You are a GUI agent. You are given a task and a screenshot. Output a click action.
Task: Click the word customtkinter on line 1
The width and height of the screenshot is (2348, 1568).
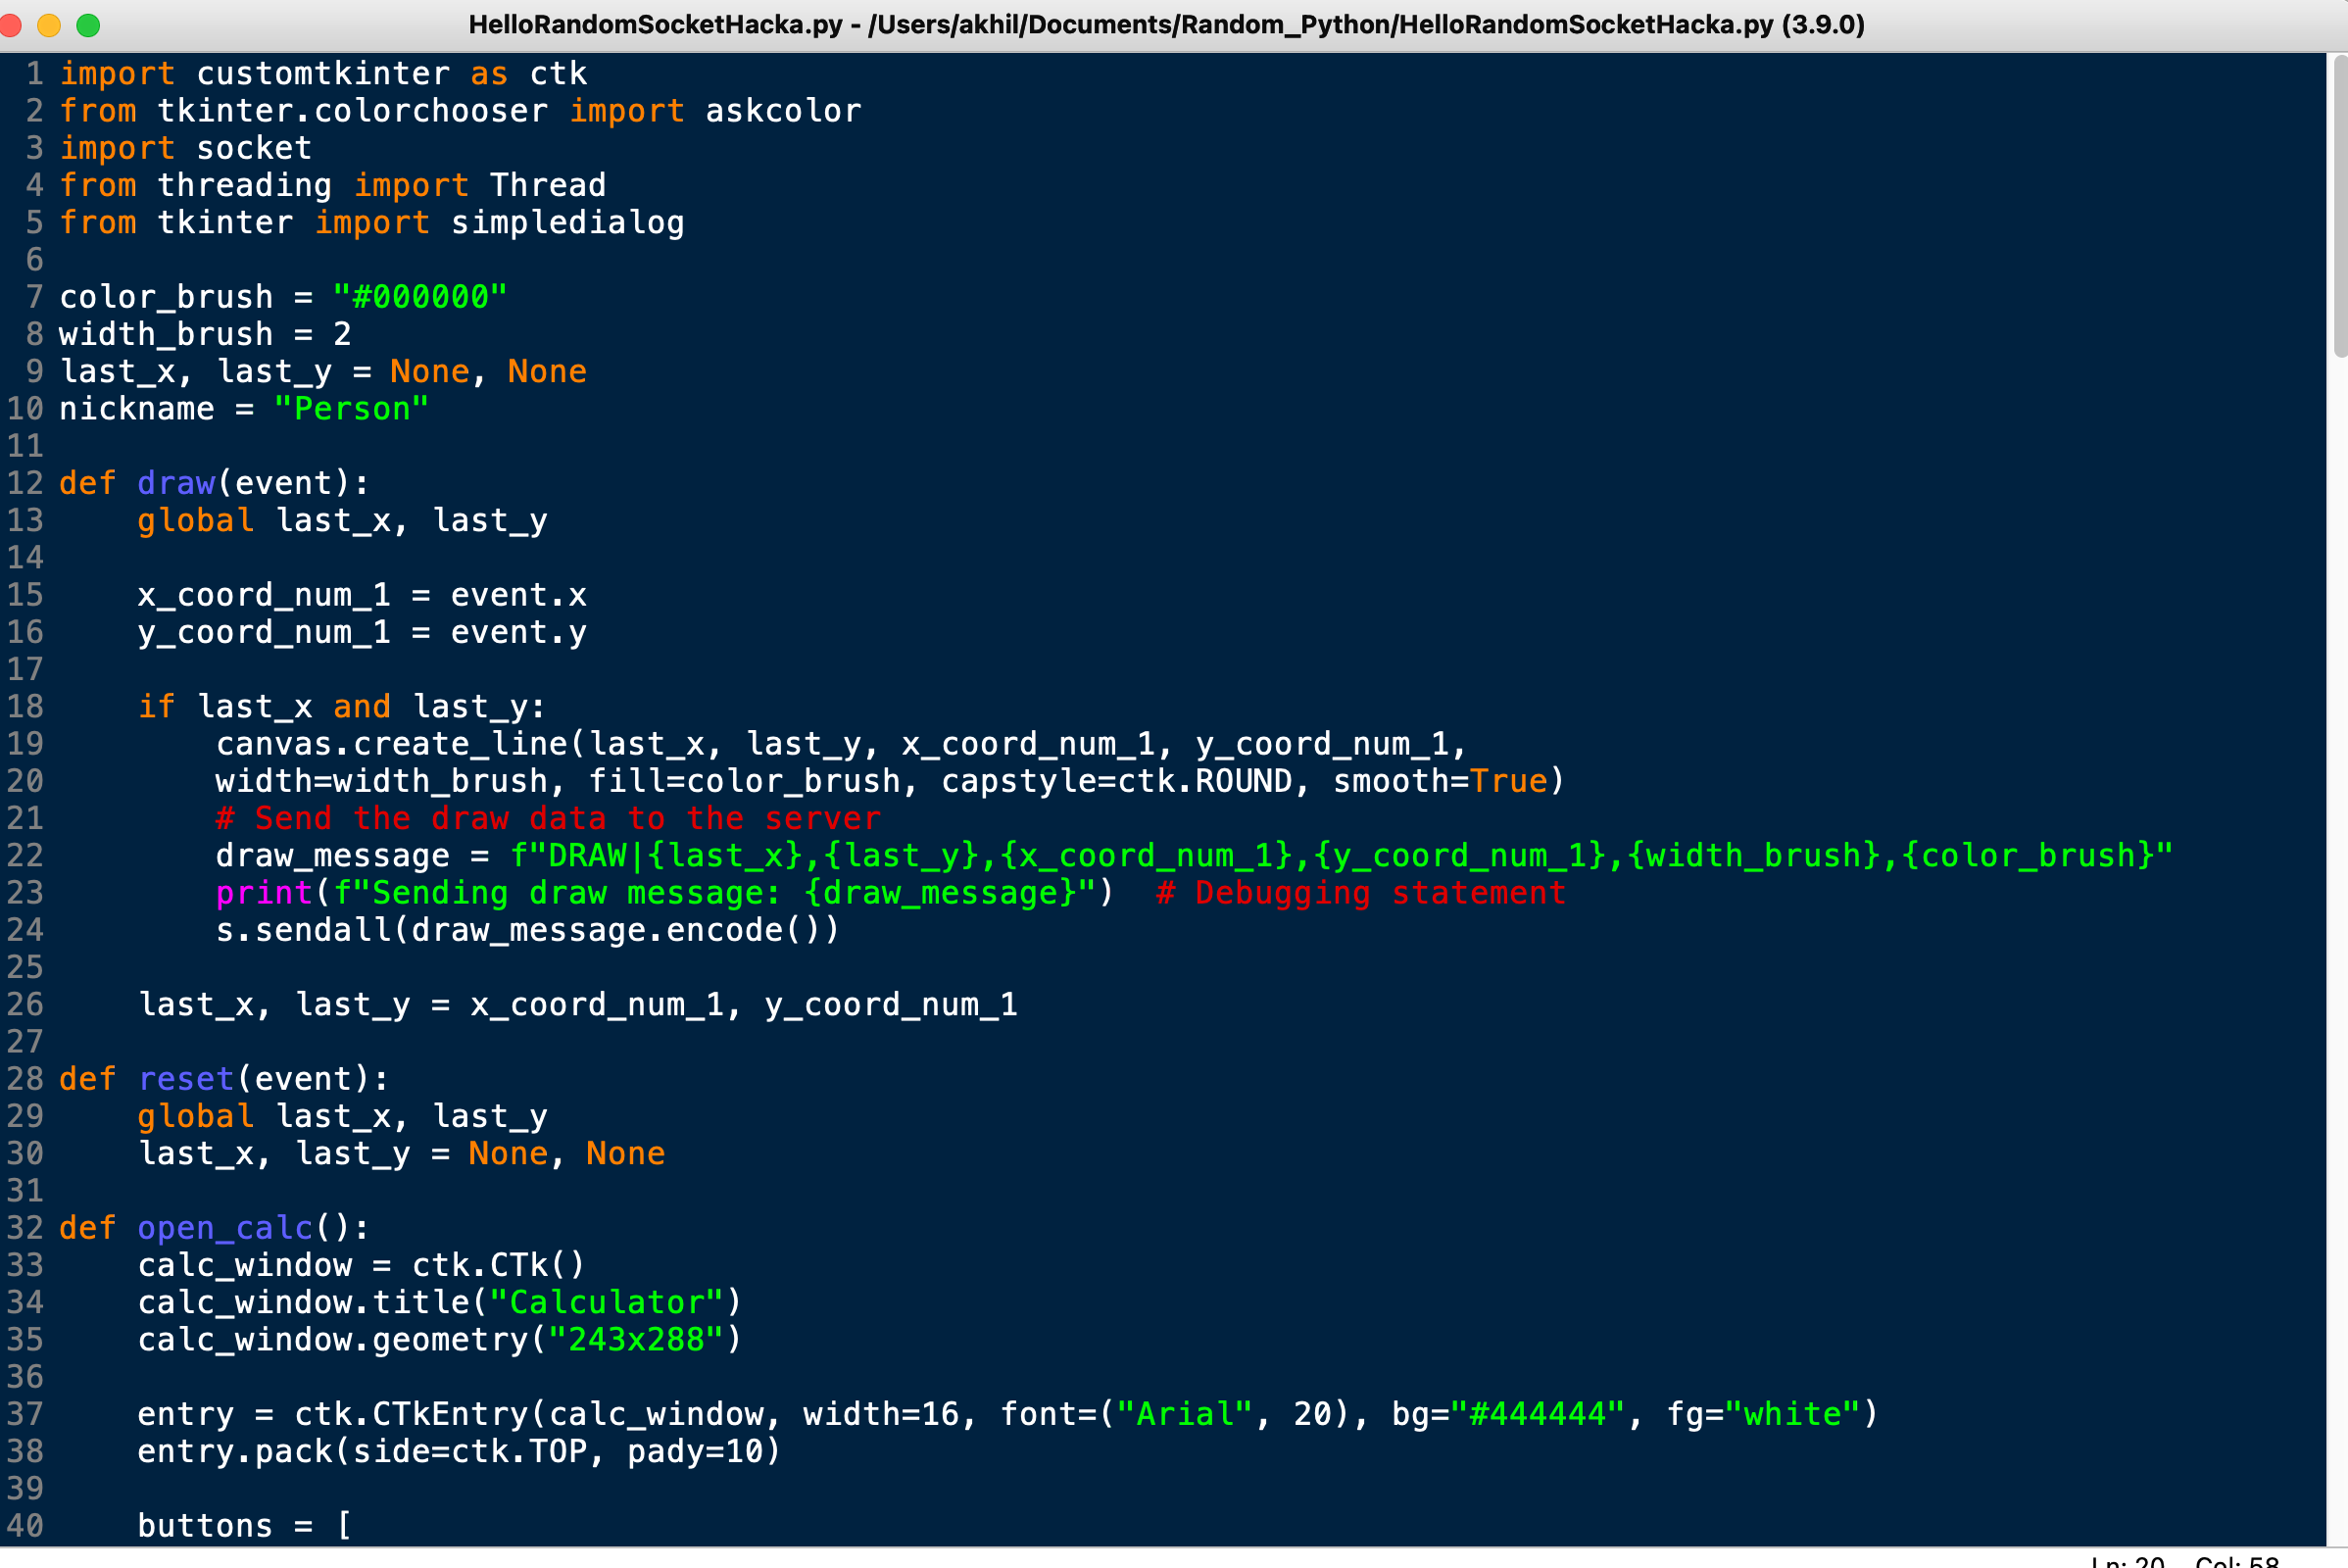pos(322,74)
